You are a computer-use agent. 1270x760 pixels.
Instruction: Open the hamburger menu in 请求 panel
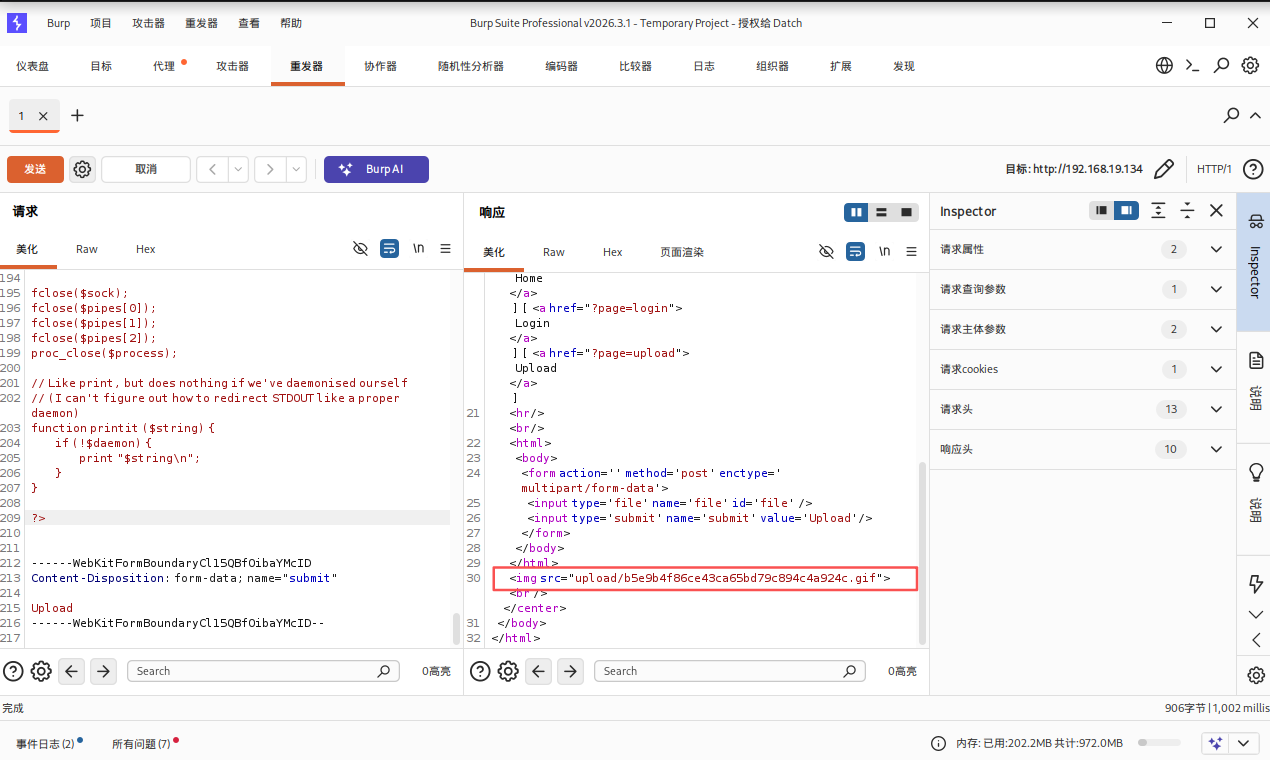click(x=446, y=249)
